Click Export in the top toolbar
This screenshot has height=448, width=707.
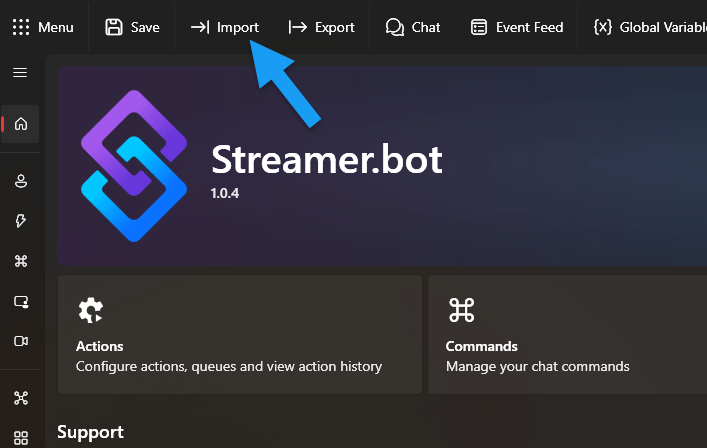321,27
